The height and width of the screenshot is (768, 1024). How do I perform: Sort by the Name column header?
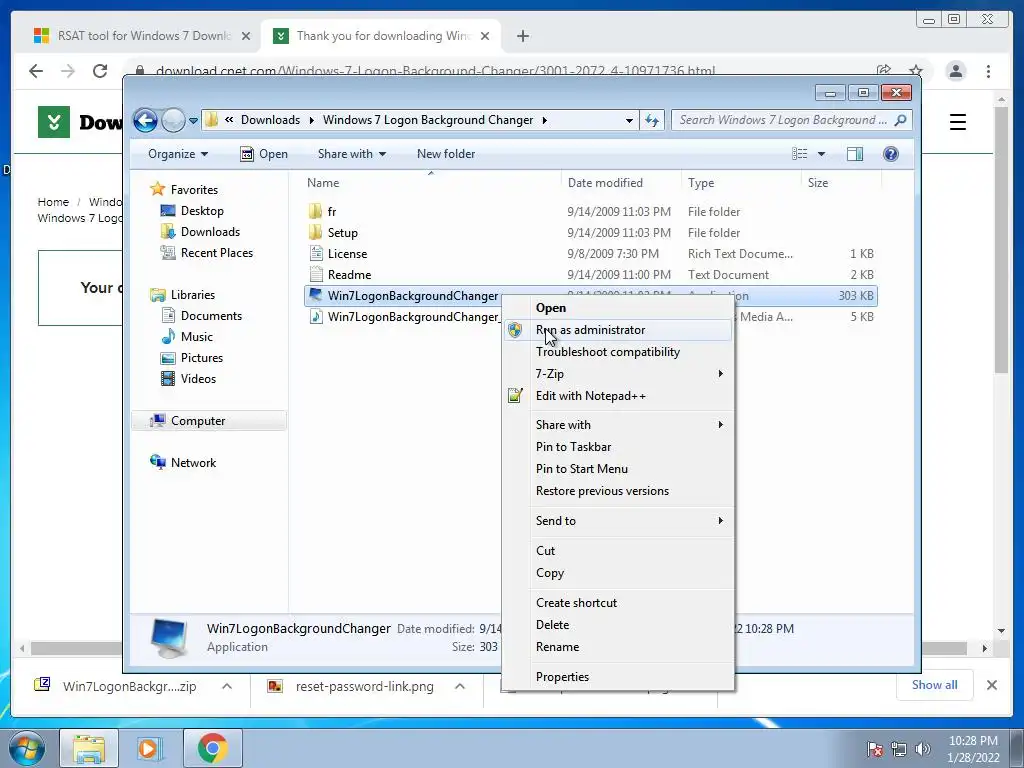(323, 183)
